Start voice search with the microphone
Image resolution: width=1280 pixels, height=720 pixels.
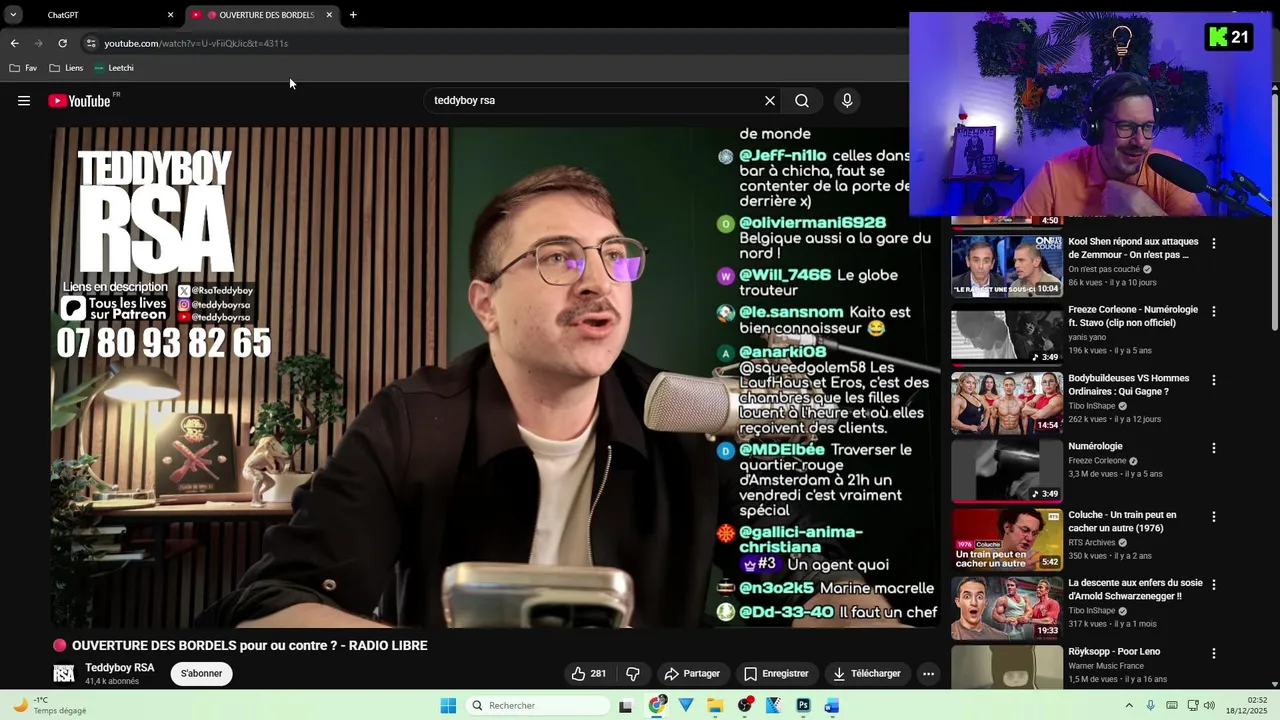click(847, 101)
